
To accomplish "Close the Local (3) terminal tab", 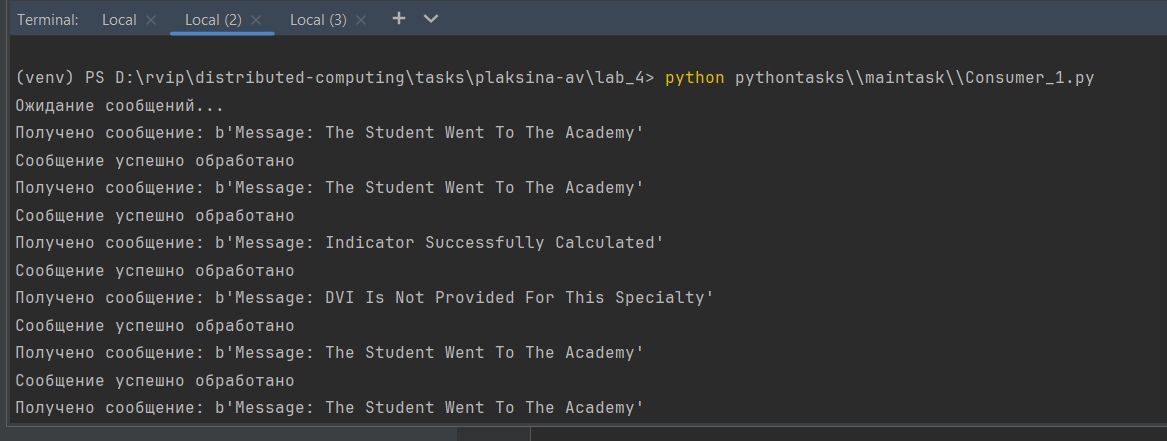I will (x=361, y=20).
